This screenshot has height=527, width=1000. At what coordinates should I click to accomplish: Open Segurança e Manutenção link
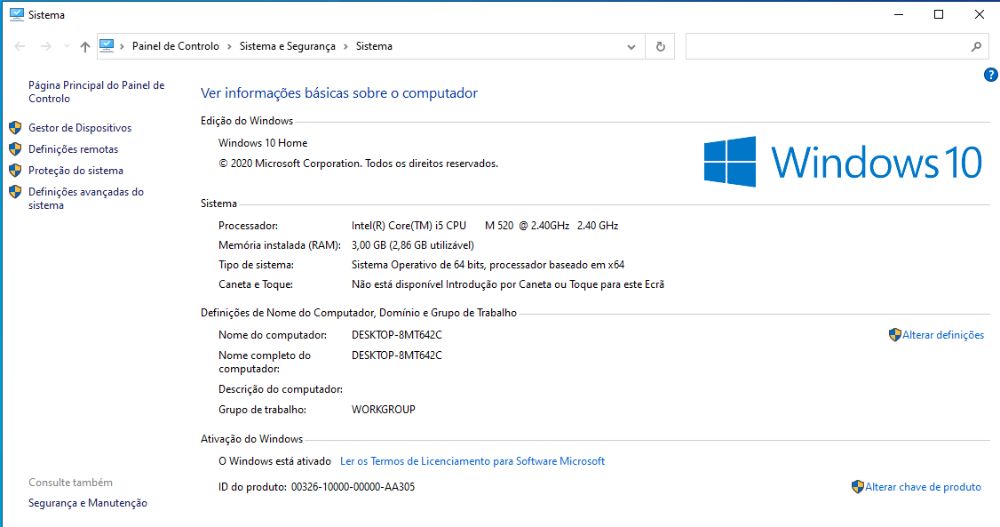point(87,503)
